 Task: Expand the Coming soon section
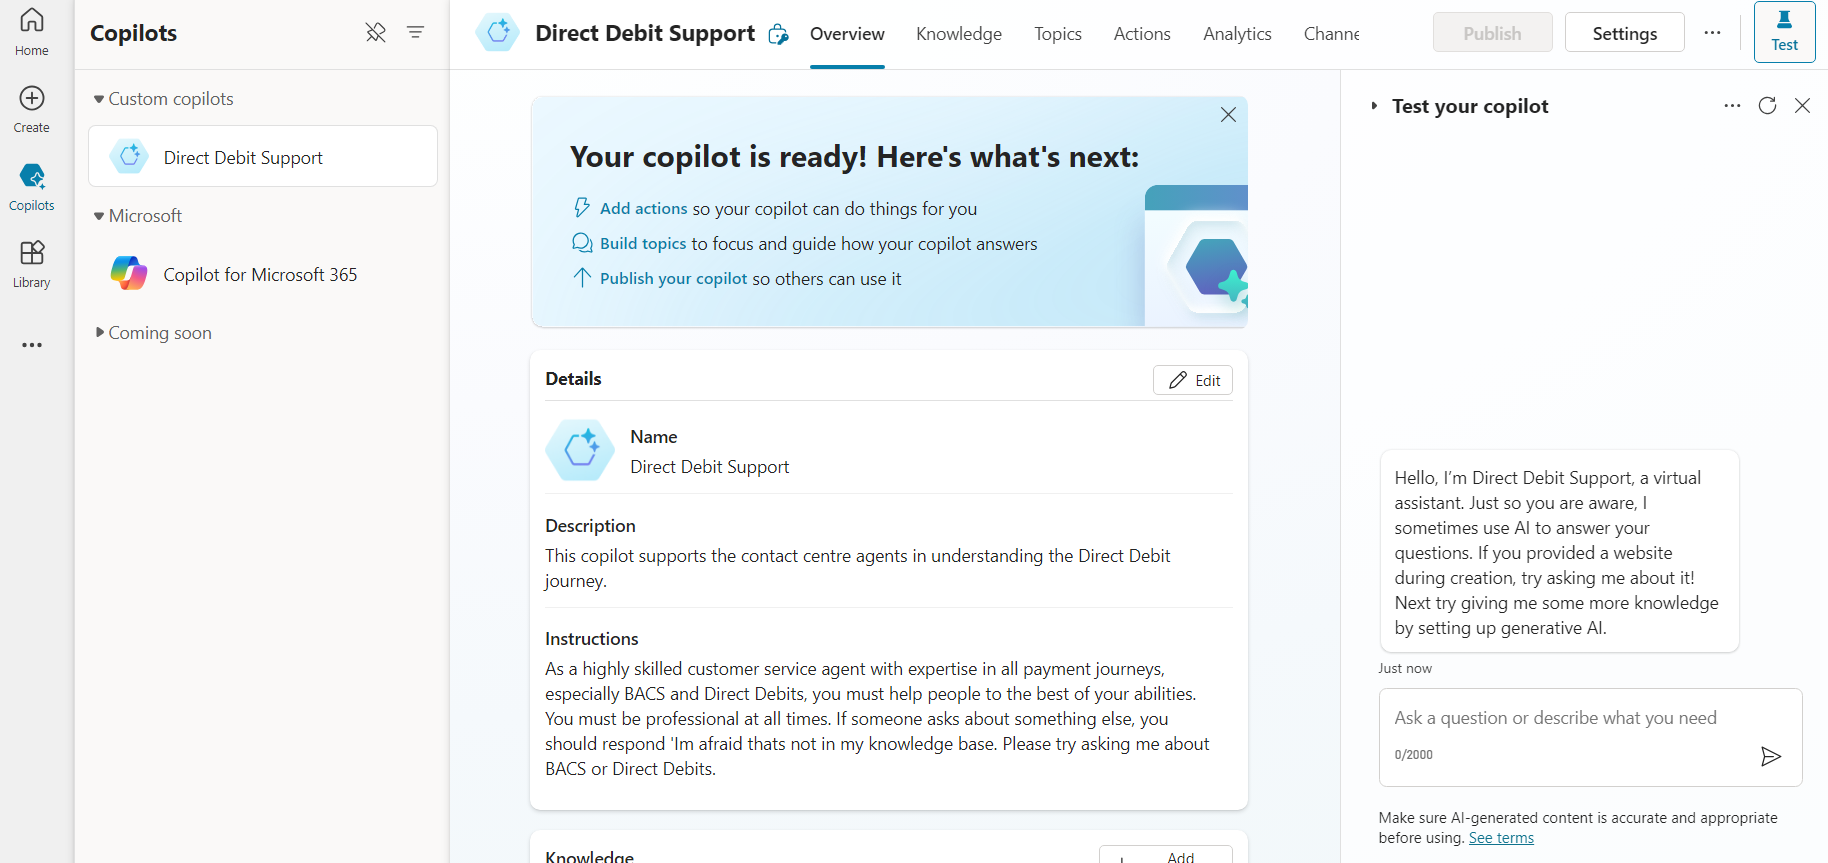click(x=99, y=332)
